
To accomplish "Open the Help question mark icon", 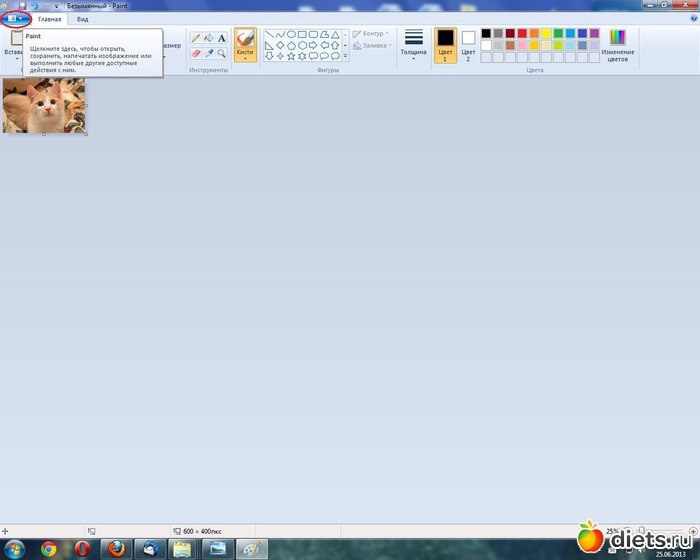I will [x=692, y=19].
